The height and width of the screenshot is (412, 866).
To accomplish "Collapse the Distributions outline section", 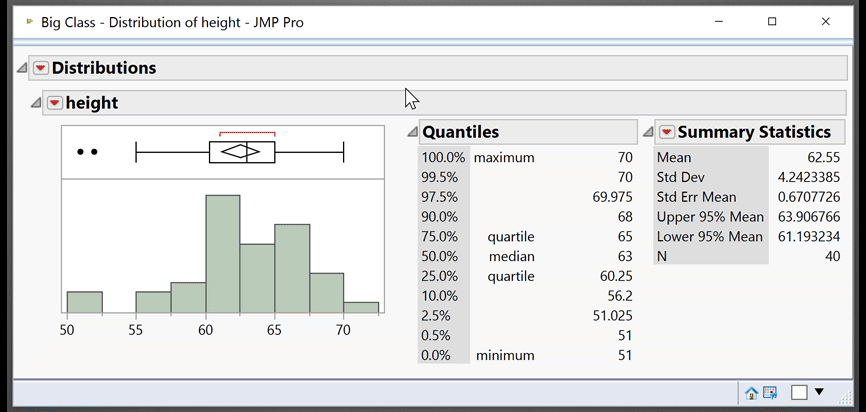I will click(22, 68).
